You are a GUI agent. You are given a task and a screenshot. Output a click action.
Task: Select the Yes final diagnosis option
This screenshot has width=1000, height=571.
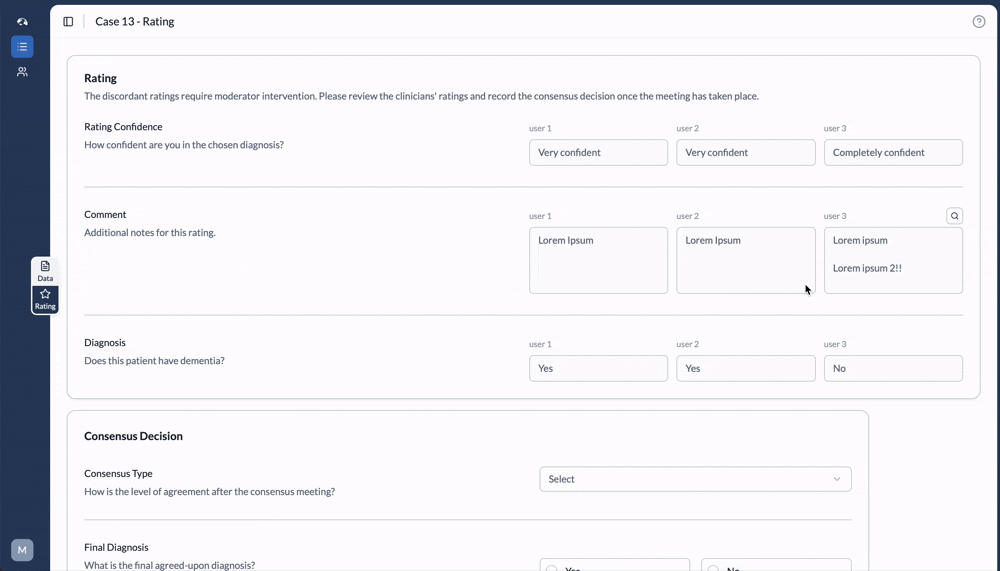tap(615, 565)
